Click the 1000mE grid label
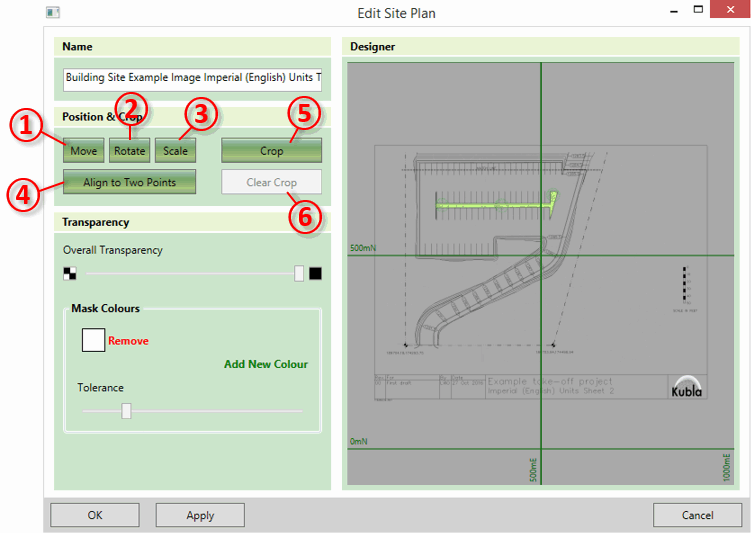751x533 pixels. point(727,467)
